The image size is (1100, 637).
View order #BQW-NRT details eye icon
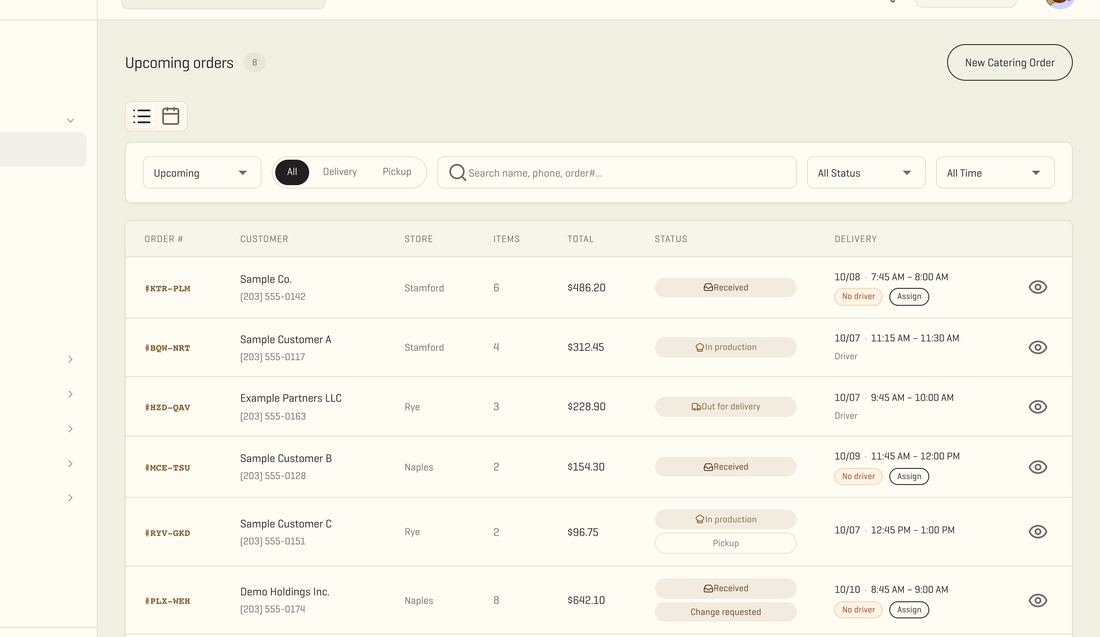(1038, 347)
